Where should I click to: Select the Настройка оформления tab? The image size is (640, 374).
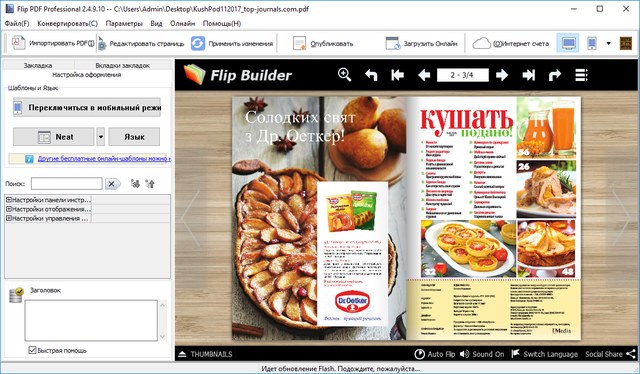click(87, 75)
